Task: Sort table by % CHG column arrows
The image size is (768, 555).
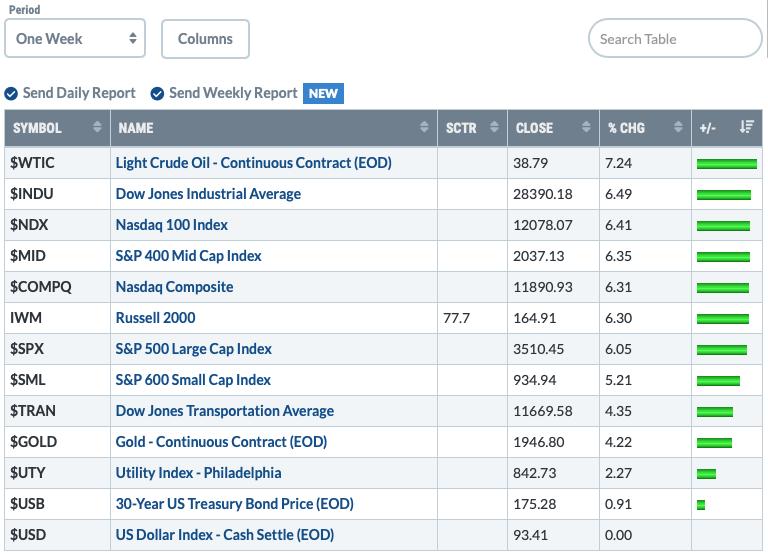Action: click(678, 127)
